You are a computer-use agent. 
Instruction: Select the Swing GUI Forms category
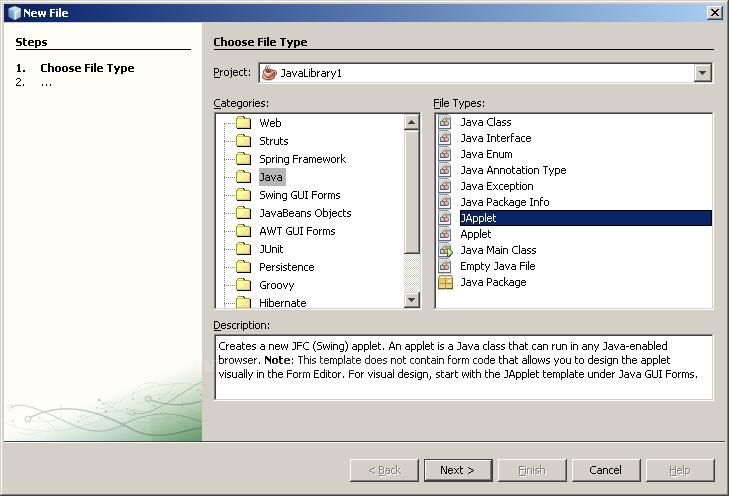click(300, 195)
